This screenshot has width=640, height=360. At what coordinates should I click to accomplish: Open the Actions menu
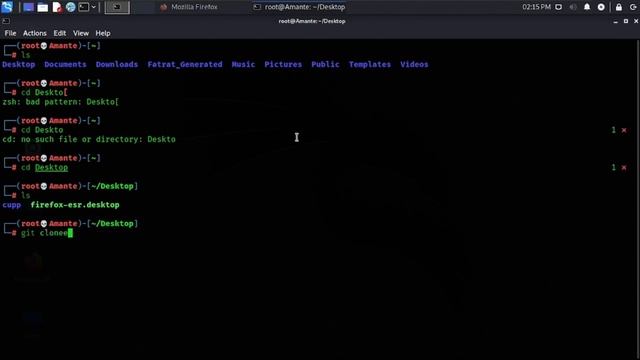(35, 33)
